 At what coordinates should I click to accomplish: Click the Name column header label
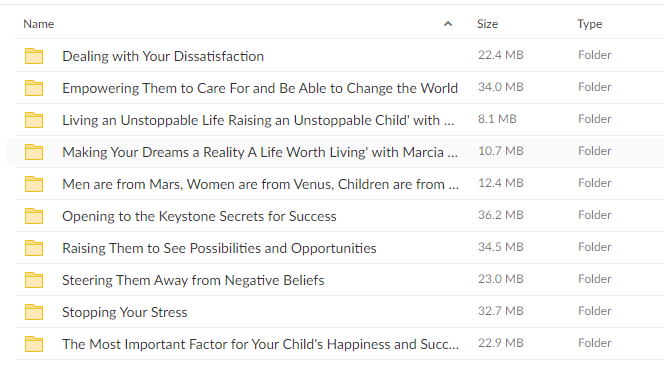pos(39,24)
